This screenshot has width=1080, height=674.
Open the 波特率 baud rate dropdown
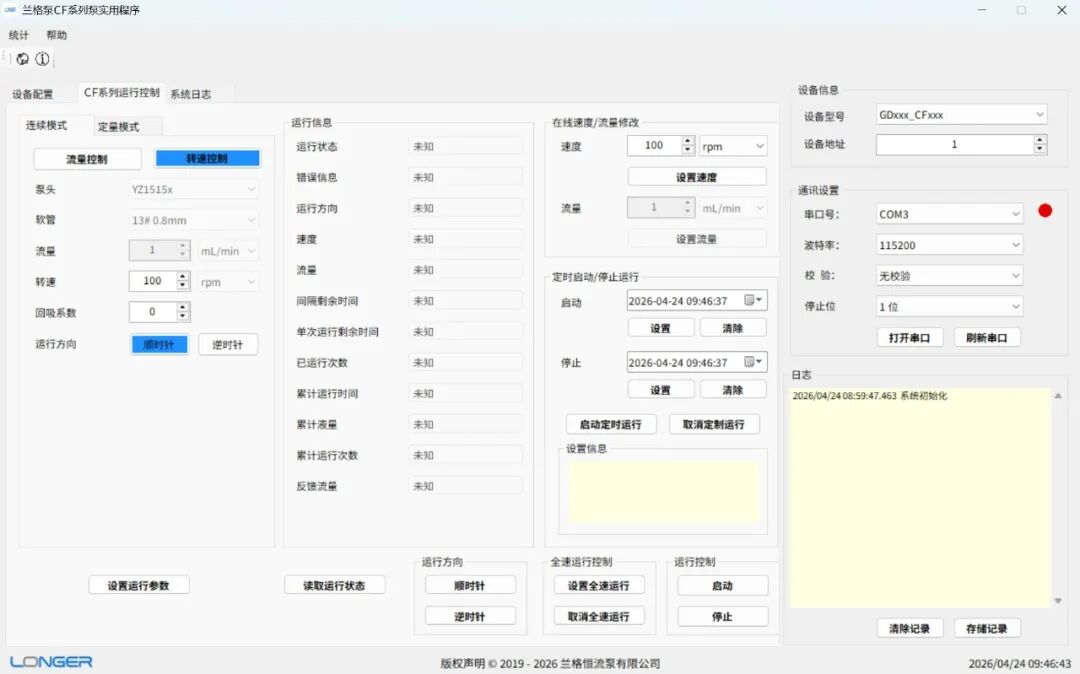click(x=948, y=244)
